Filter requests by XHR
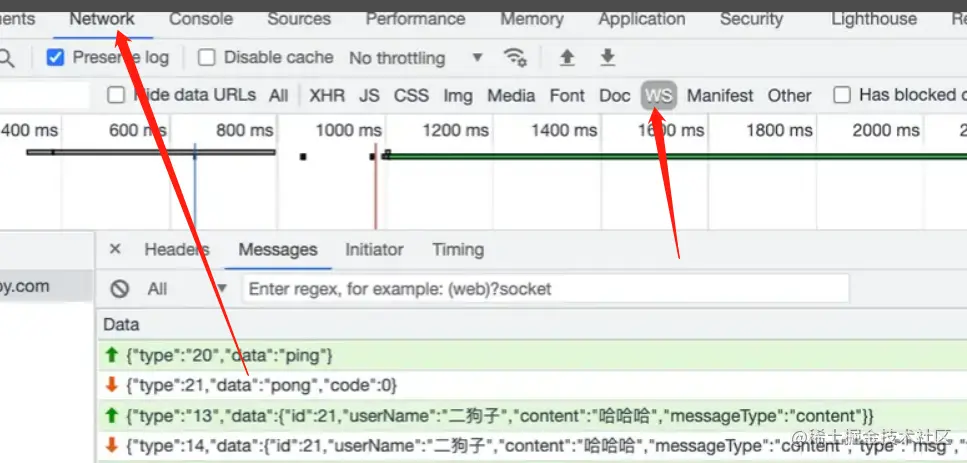Image resolution: width=967 pixels, height=463 pixels. pos(327,96)
